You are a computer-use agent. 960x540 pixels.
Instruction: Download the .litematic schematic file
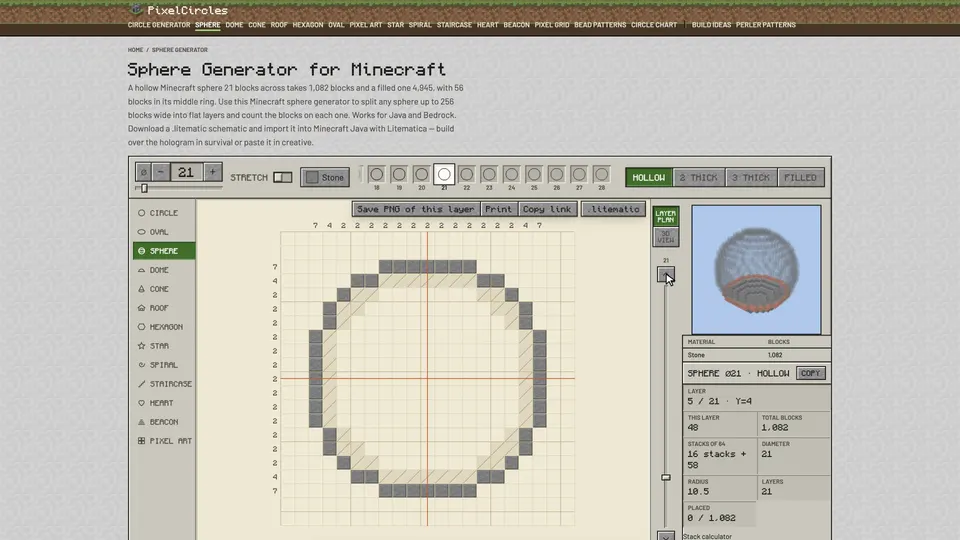(613, 209)
